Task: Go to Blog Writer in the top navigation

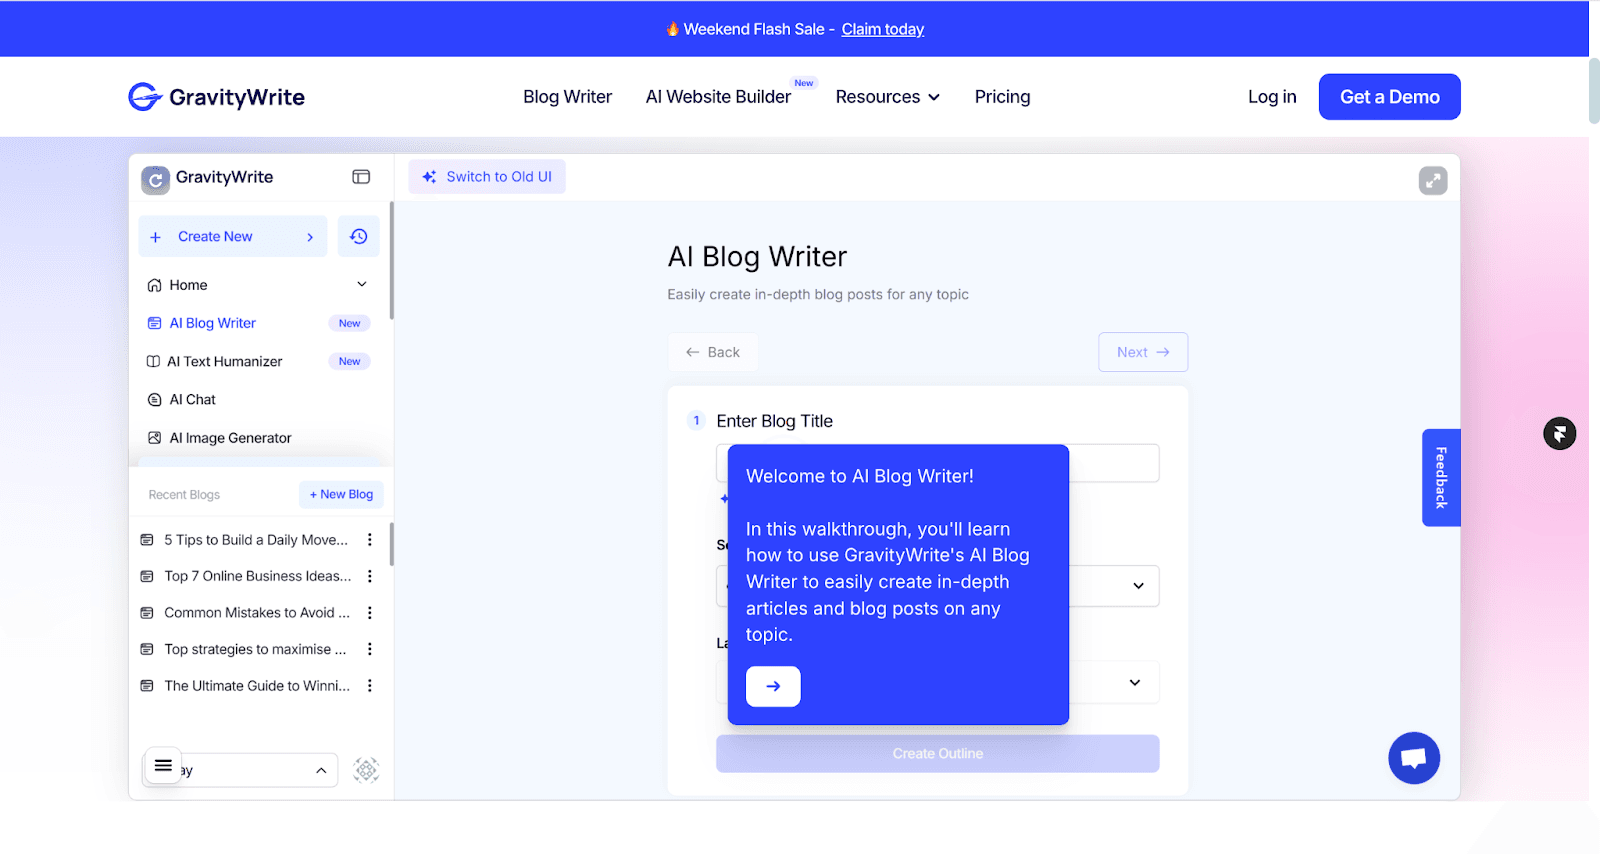Action: [568, 97]
